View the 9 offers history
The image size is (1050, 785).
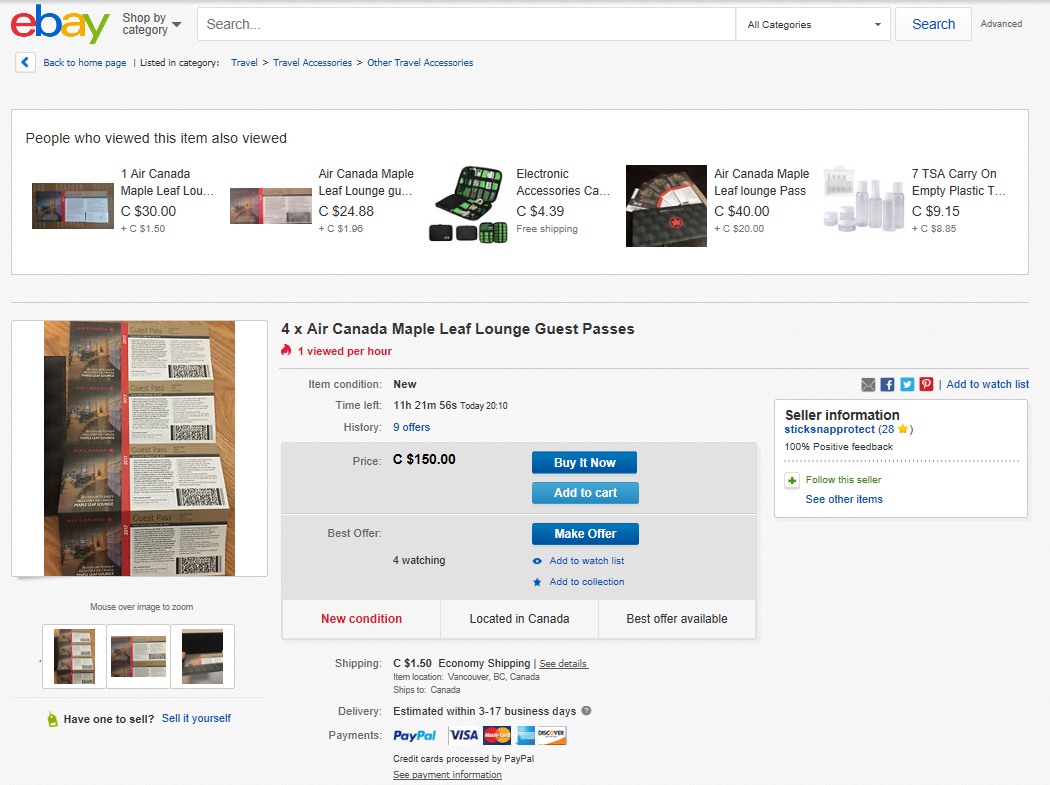point(411,427)
